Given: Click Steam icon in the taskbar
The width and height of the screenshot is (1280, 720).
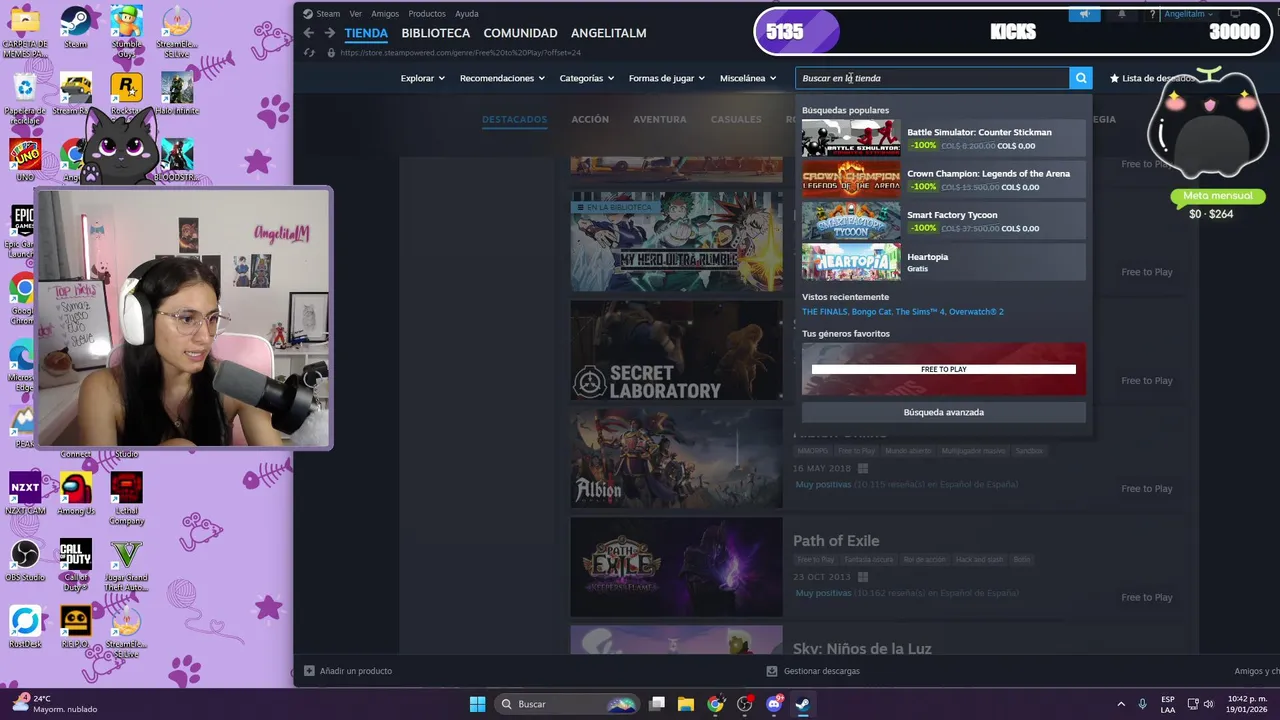Looking at the screenshot, I should (803, 704).
